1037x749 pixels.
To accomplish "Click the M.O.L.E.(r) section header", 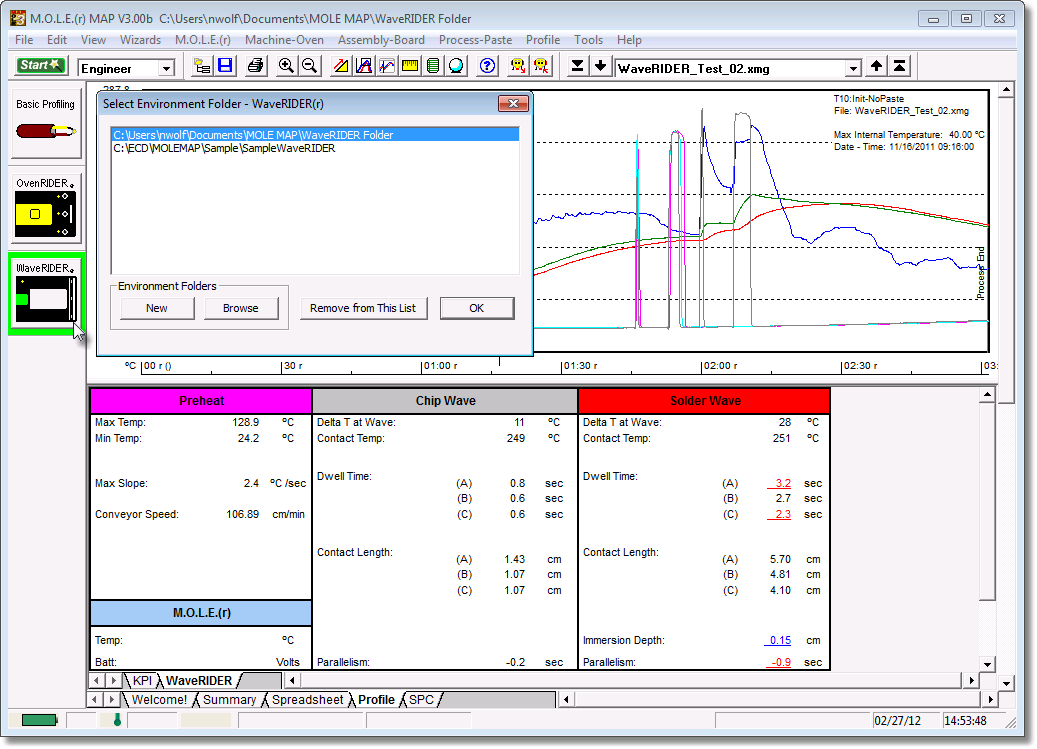I will pos(201,613).
